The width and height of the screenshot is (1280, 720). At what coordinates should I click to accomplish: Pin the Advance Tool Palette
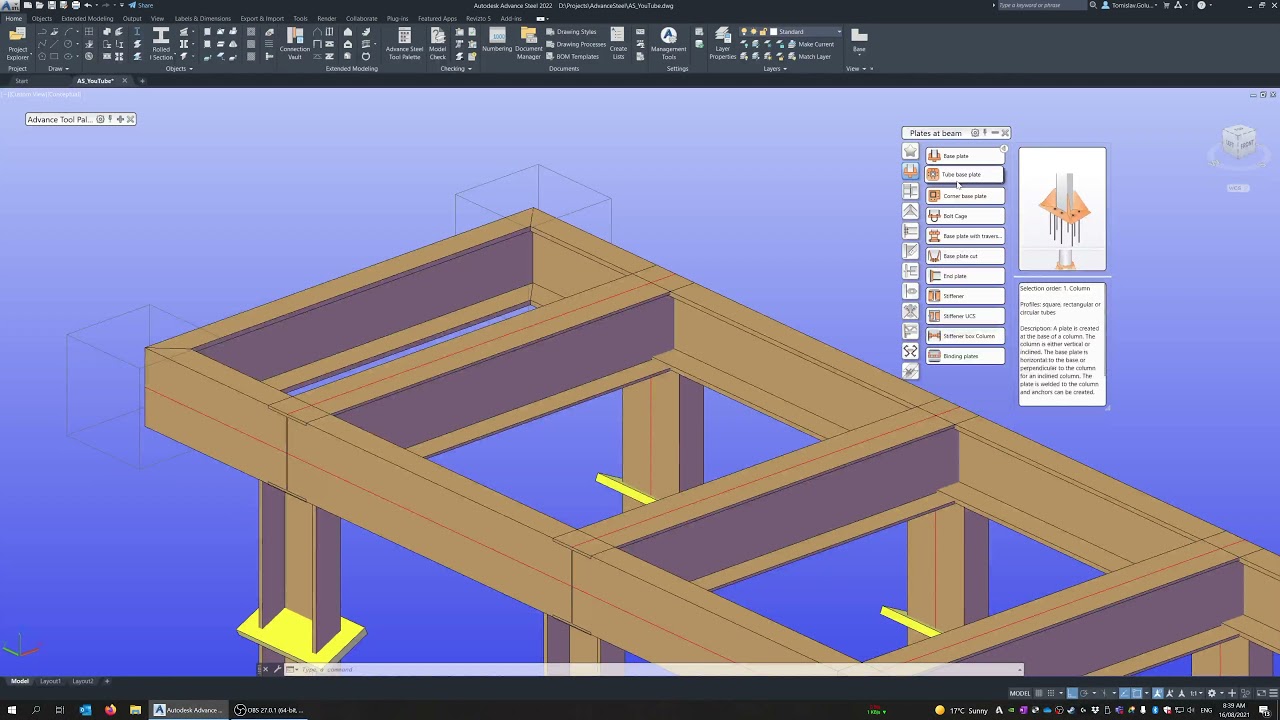(110, 119)
